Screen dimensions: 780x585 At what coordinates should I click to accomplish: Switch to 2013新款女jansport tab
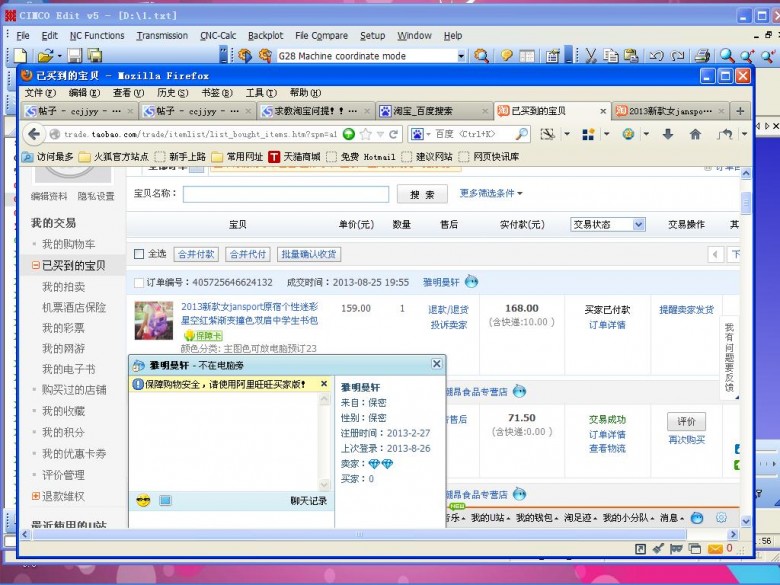tap(671, 110)
